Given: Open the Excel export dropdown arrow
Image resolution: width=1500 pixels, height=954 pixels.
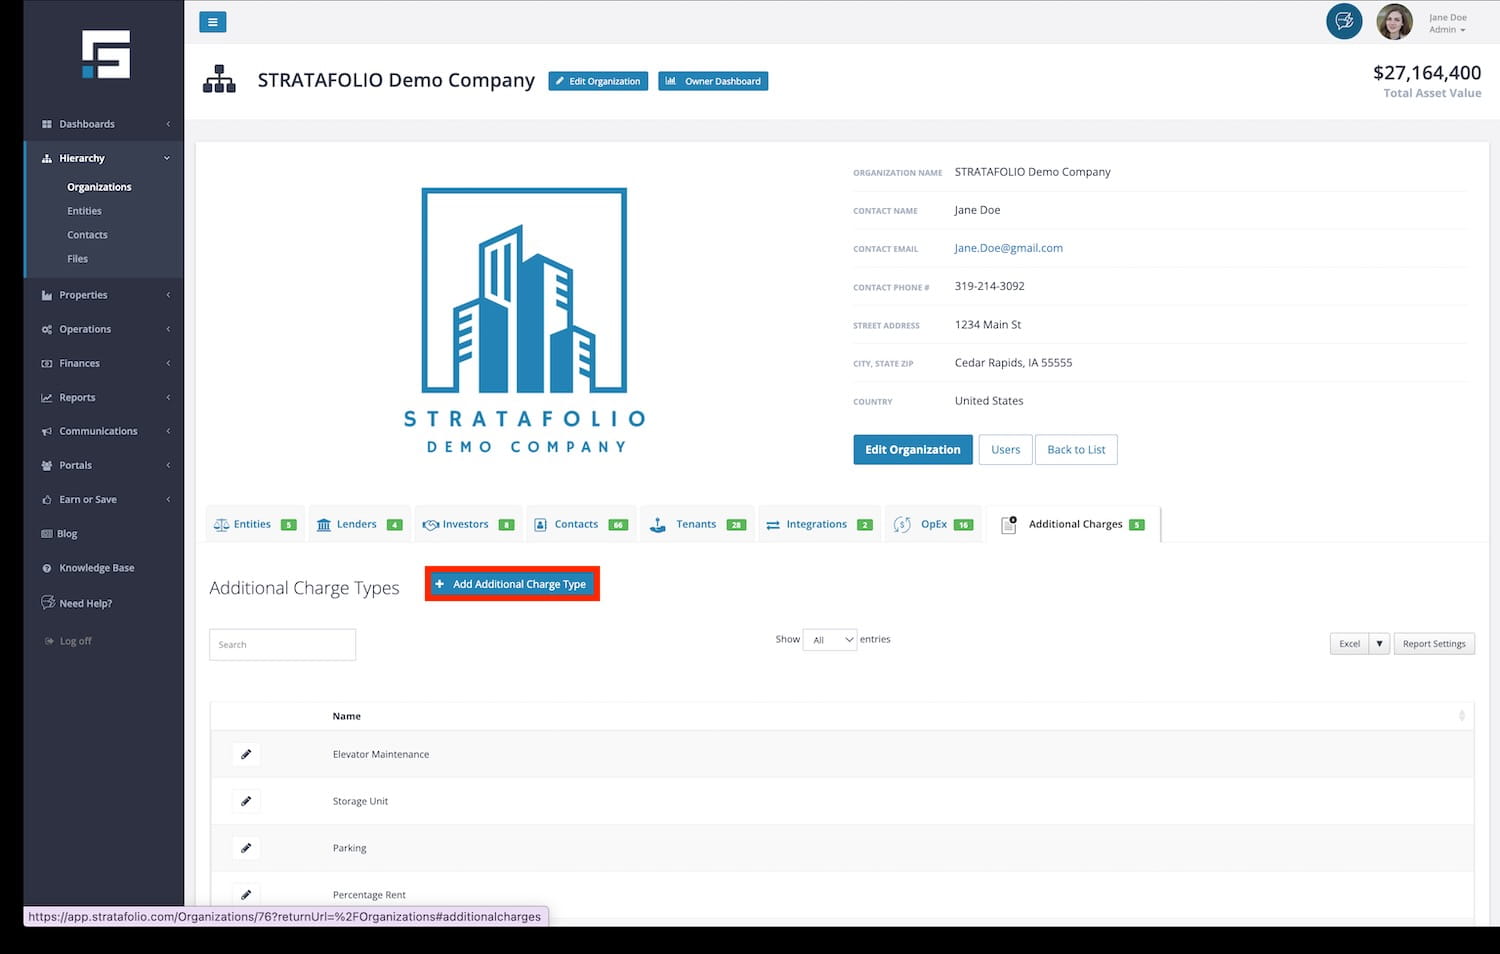Looking at the screenshot, I should tap(1379, 644).
